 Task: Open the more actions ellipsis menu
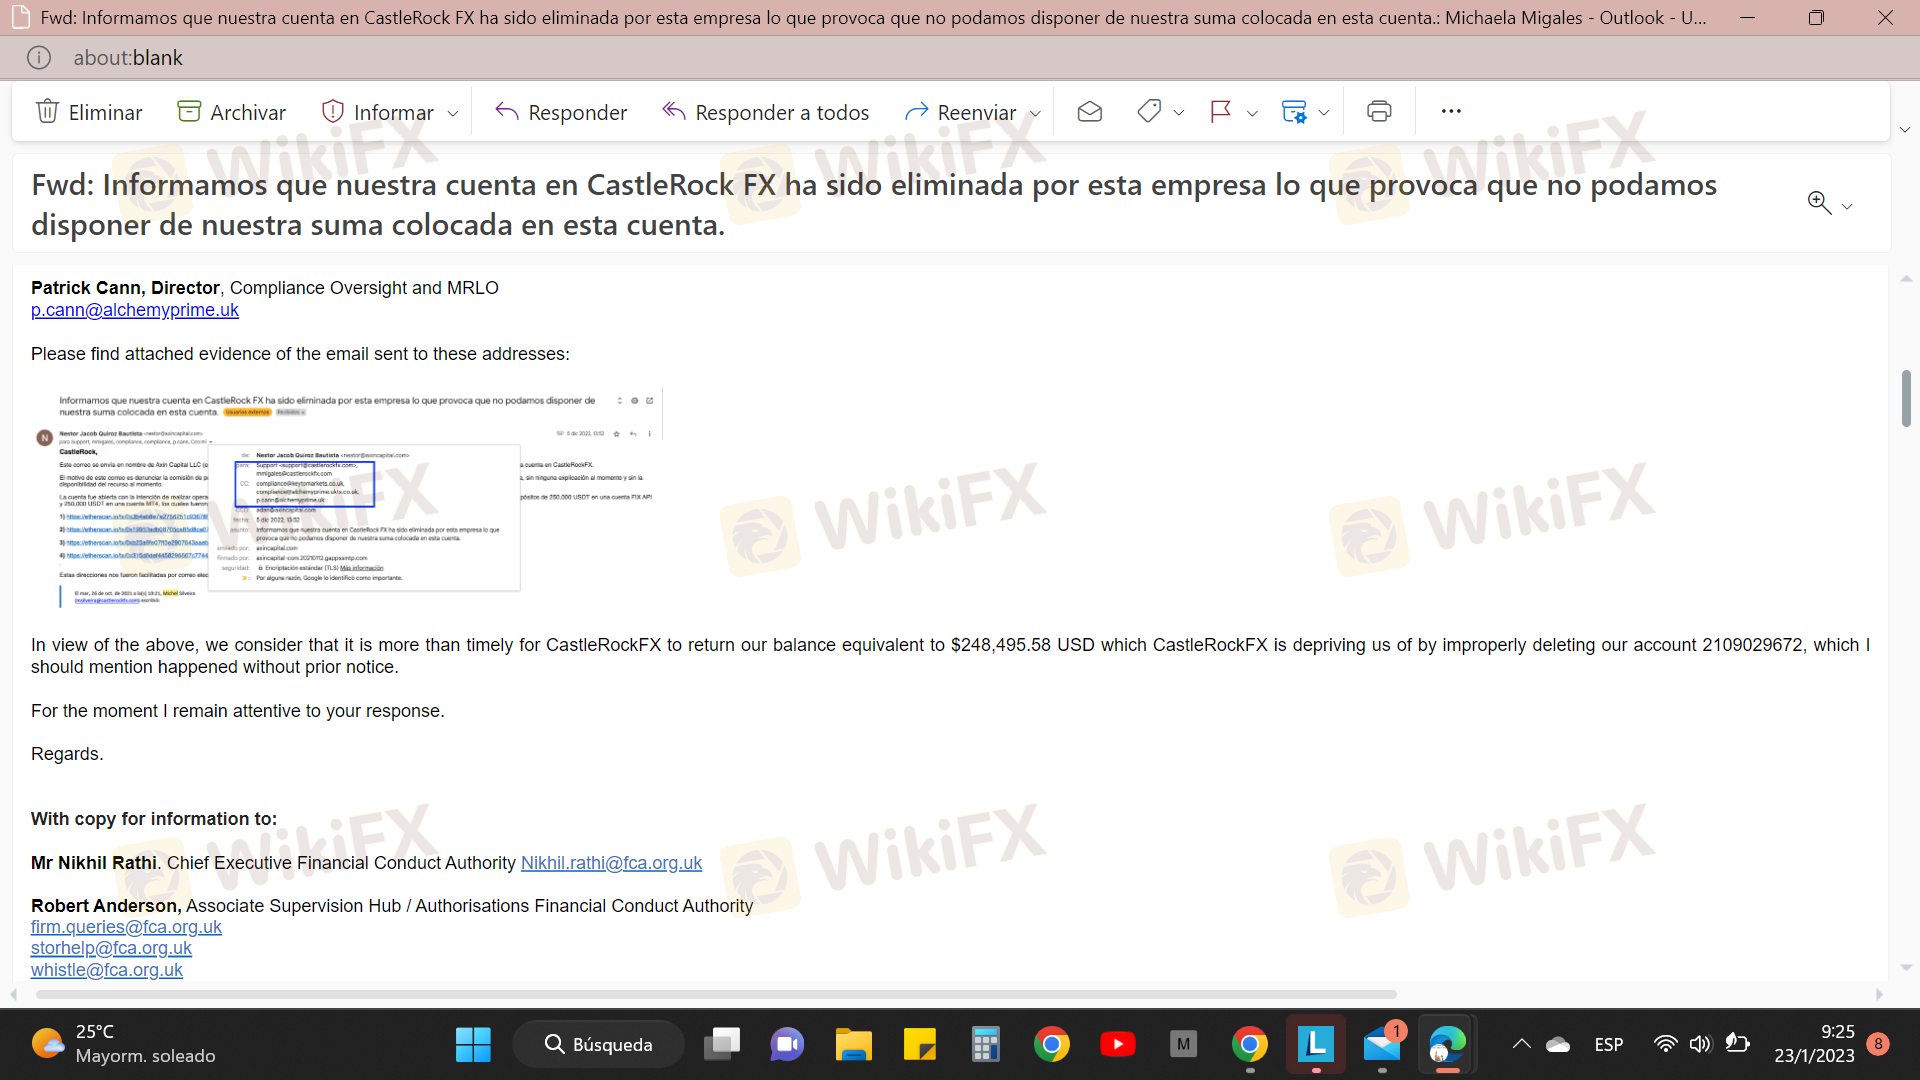tap(1451, 111)
